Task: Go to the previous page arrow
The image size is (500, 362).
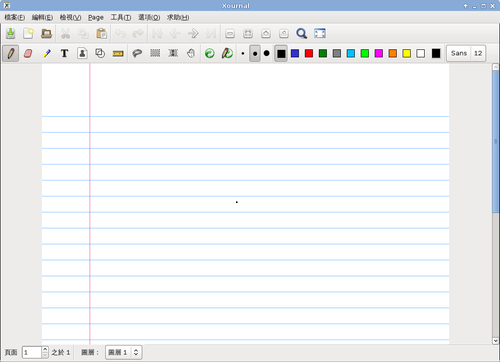Action: [175, 33]
